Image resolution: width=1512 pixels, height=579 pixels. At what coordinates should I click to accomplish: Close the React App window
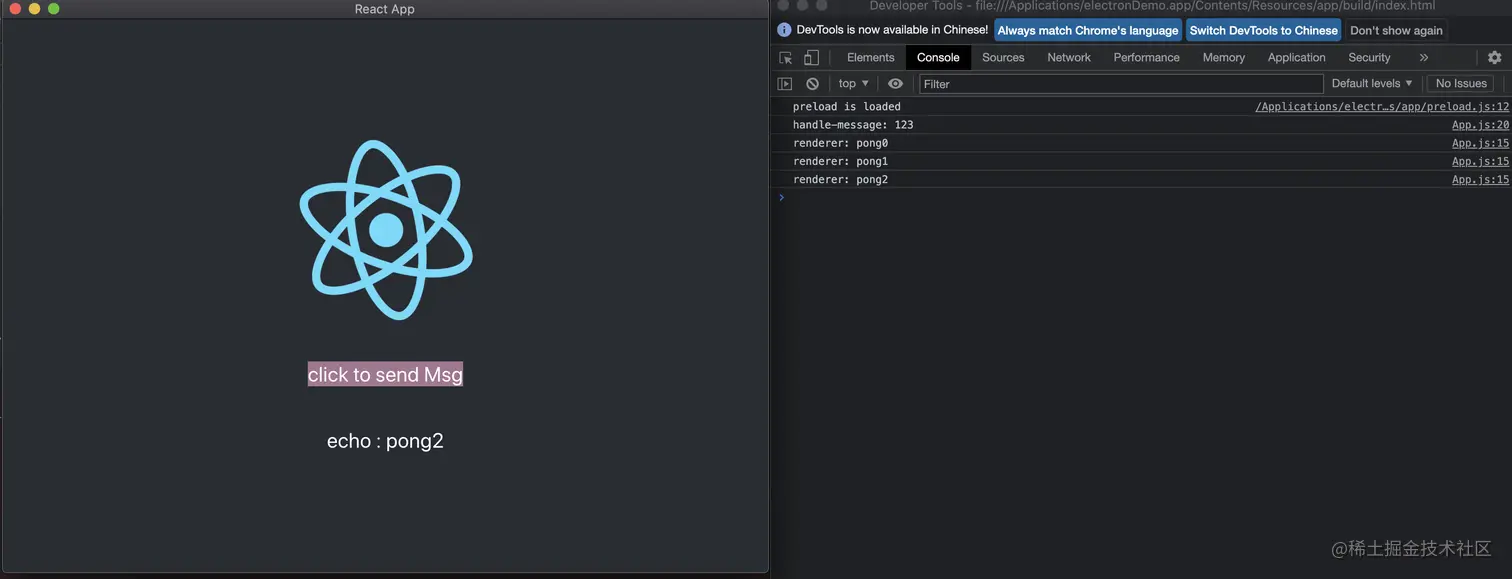[15, 9]
